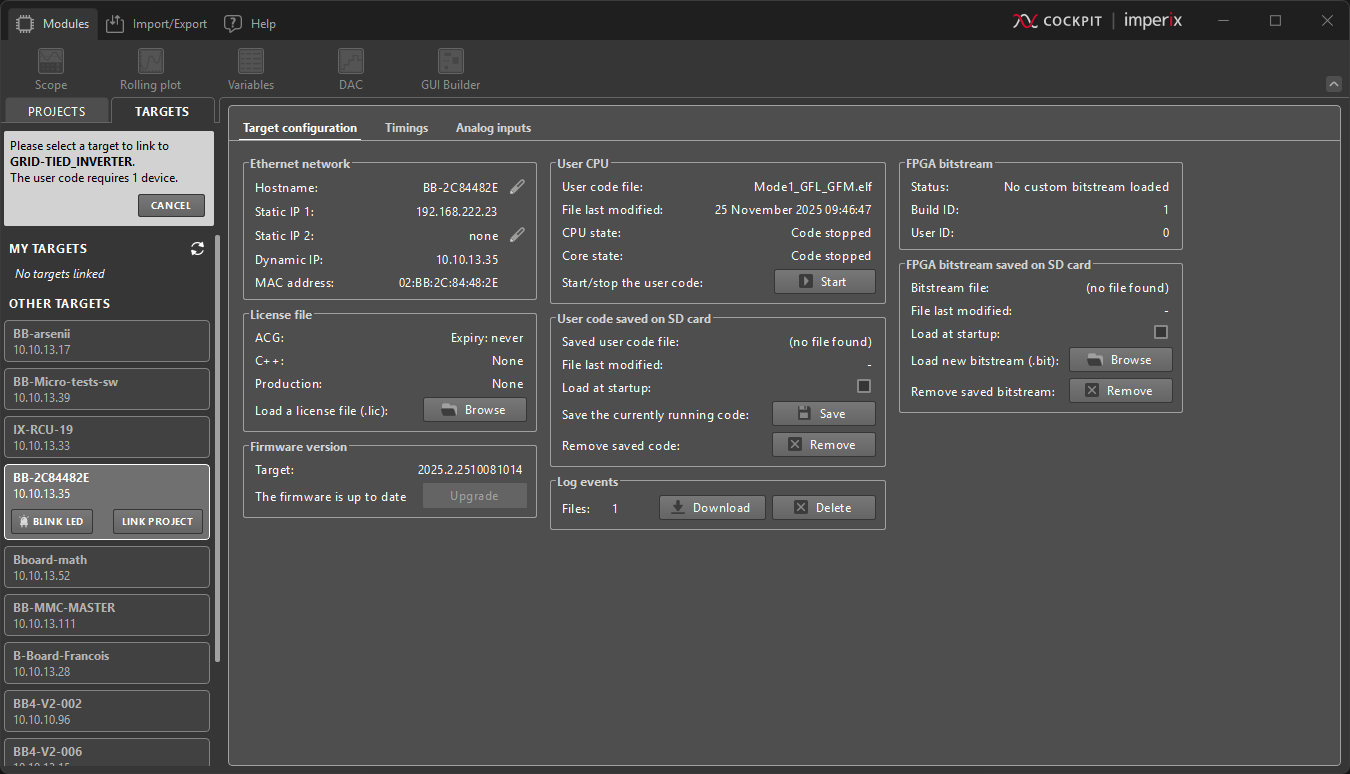The height and width of the screenshot is (774, 1350).
Task: Click Link Project for BB-2C84482E
Action: click(x=157, y=522)
